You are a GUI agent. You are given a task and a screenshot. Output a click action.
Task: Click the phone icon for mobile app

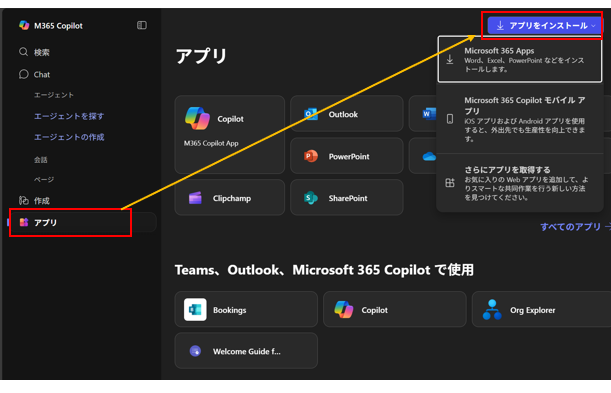point(450,119)
